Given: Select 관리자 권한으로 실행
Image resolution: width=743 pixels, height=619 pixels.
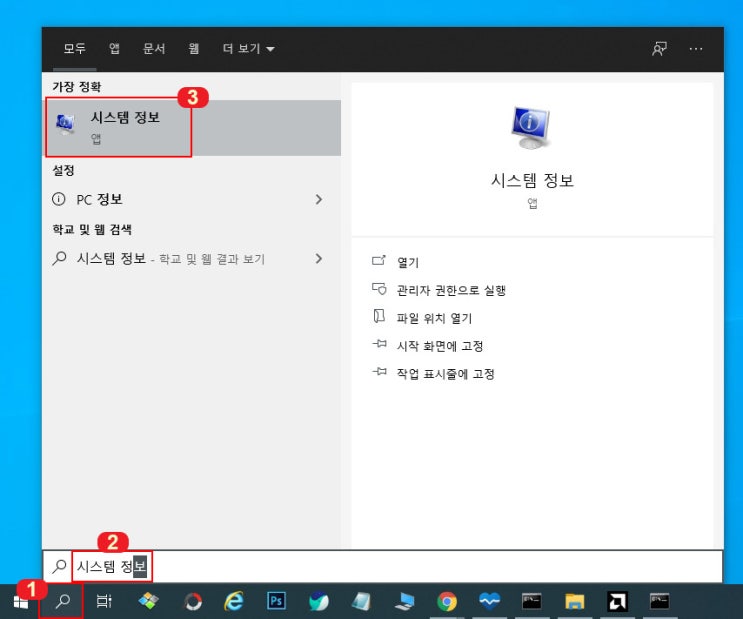Looking at the screenshot, I should [x=451, y=290].
